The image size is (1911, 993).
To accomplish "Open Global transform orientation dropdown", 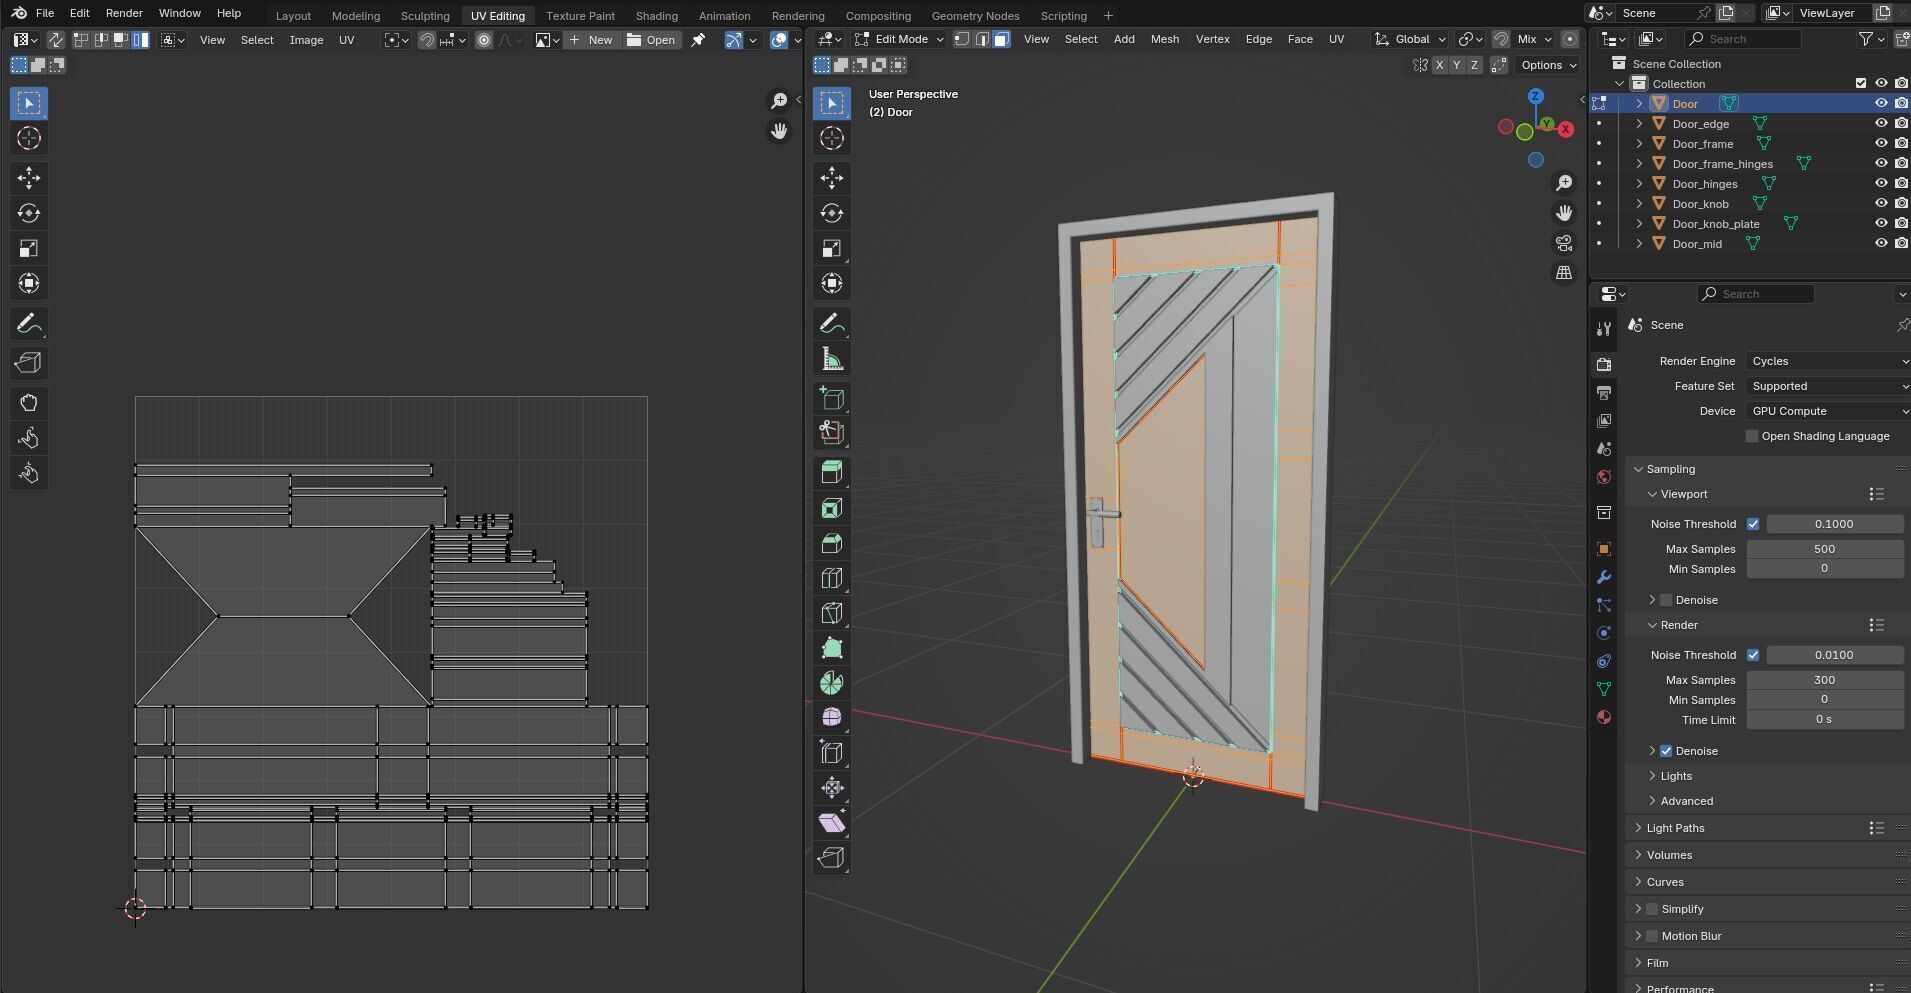I will pyautogui.click(x=1411, y=39).
